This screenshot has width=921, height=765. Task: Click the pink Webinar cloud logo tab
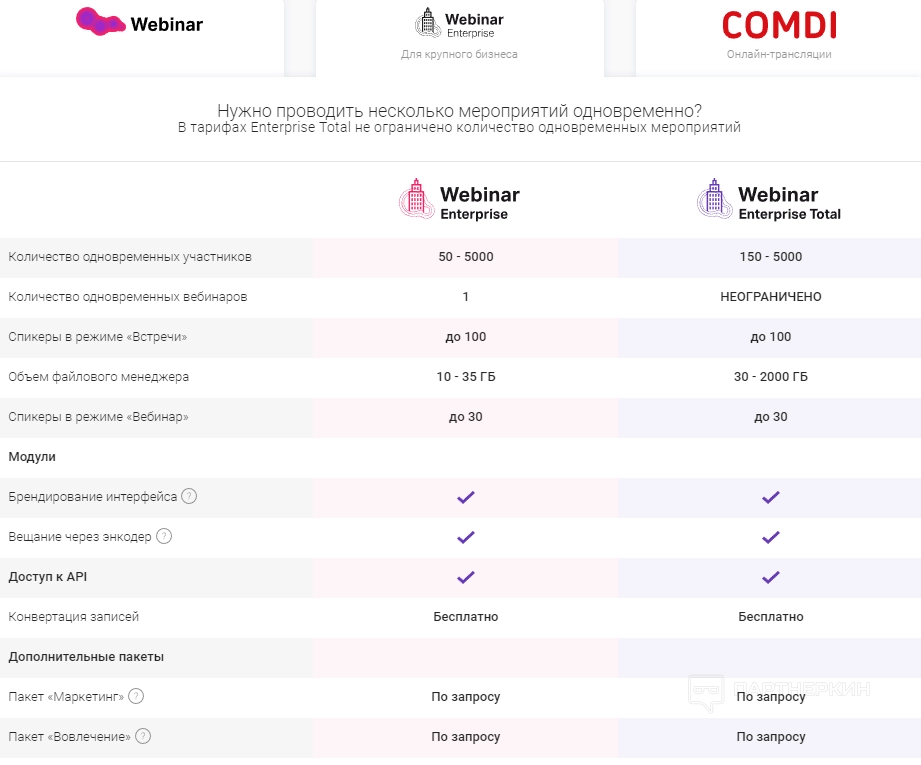[x=140, y=23]
